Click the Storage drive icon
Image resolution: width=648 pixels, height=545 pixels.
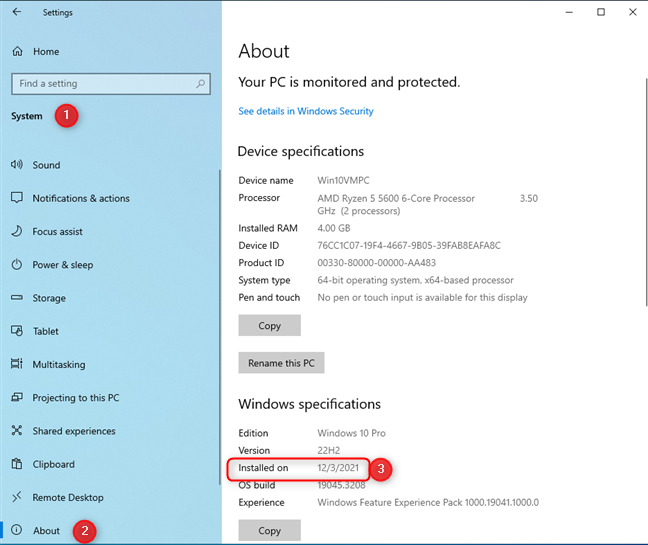(x=17, y=297)
